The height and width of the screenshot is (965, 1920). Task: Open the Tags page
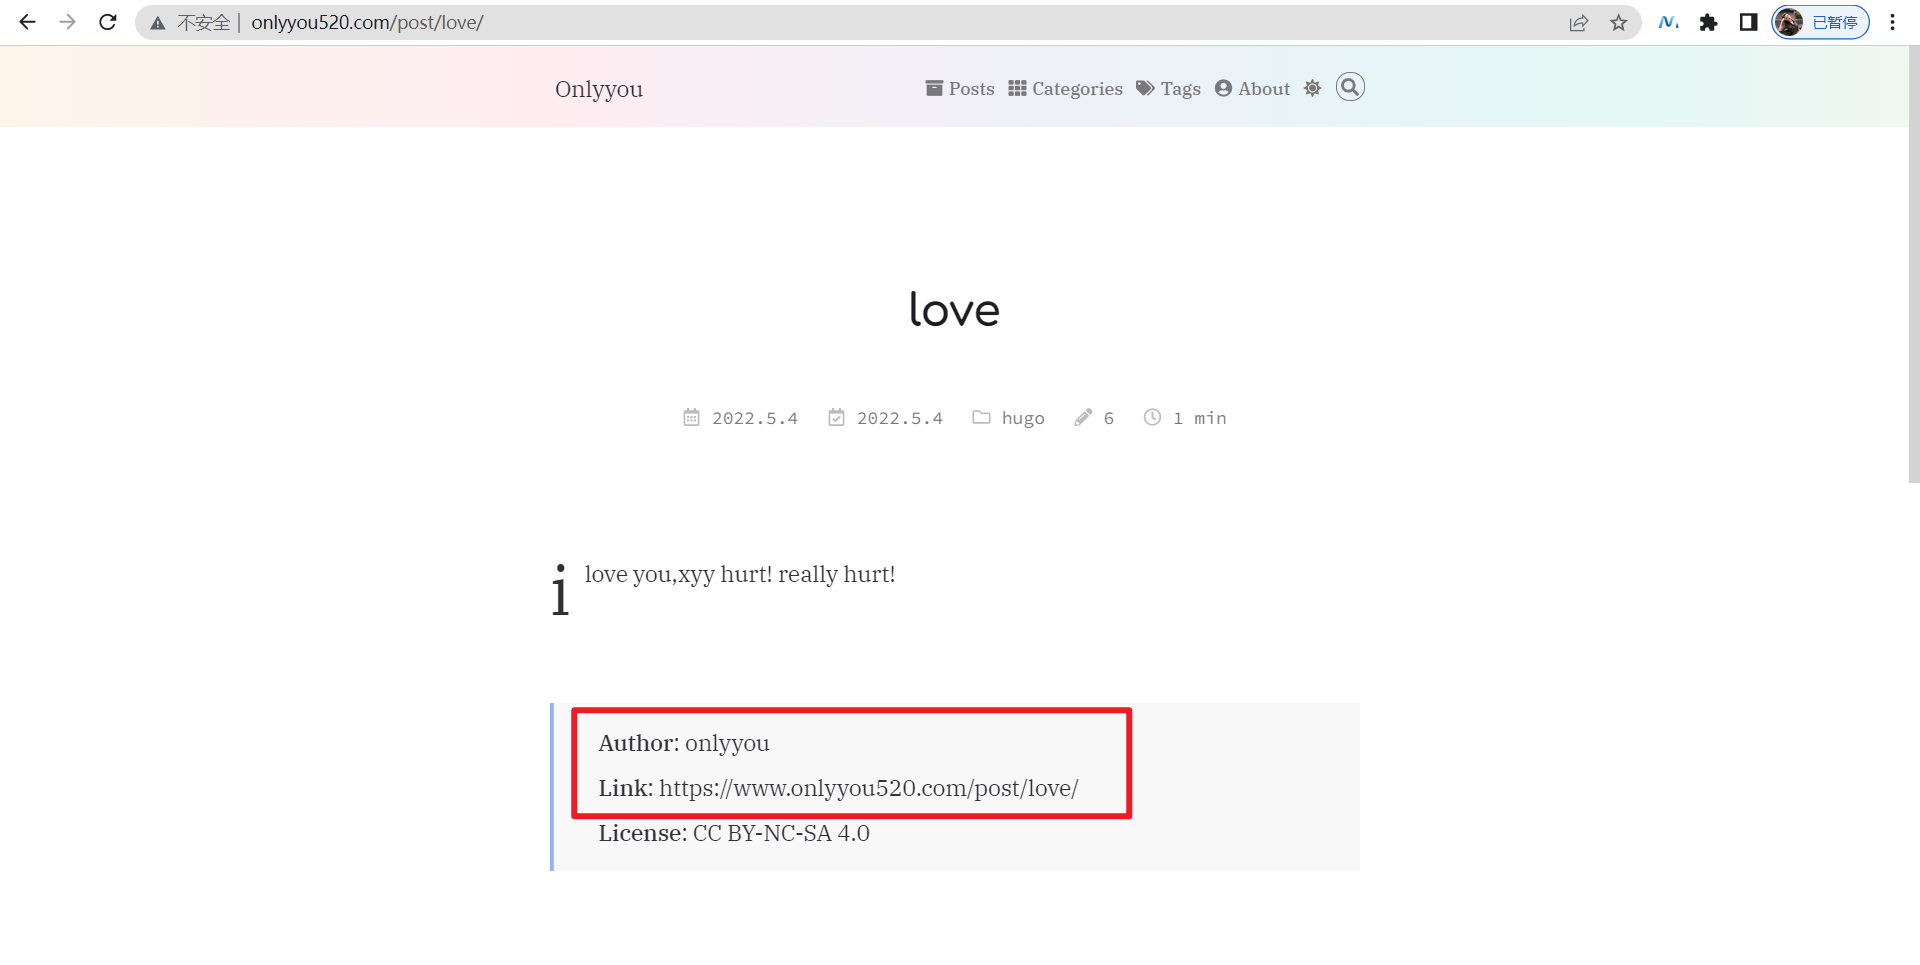point(1168,89)
